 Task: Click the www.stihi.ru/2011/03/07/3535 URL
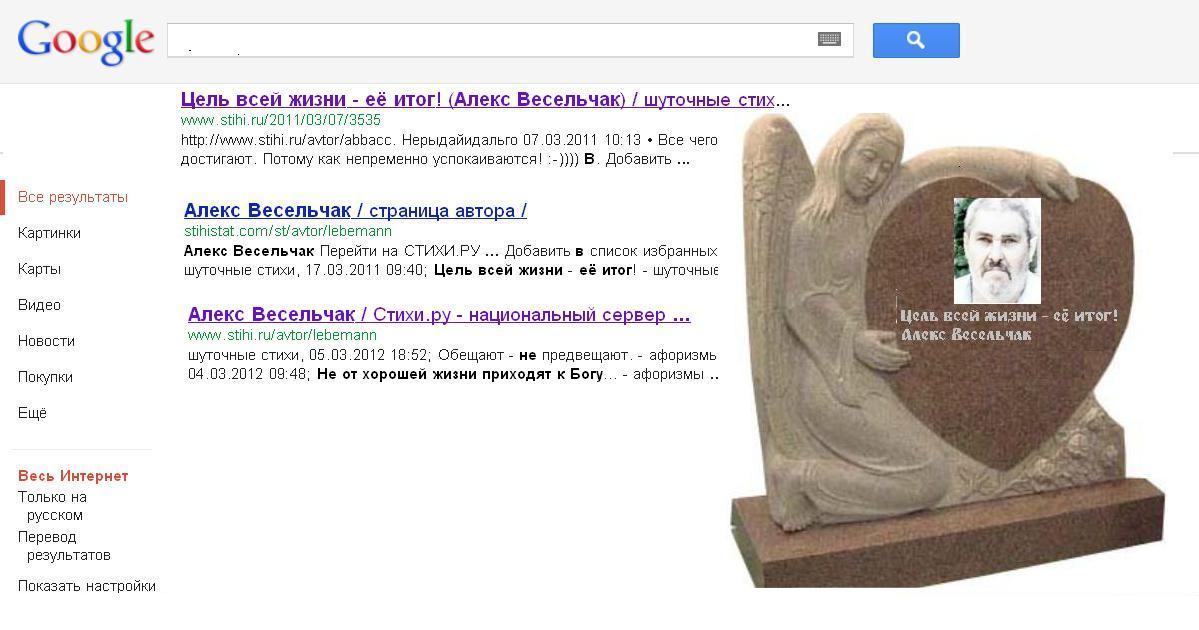[x=280, y=120]
